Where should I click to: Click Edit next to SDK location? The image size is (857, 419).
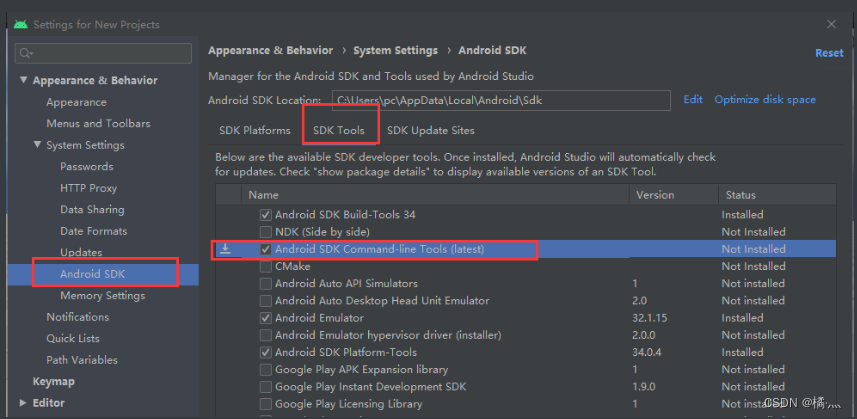[693, 99]
